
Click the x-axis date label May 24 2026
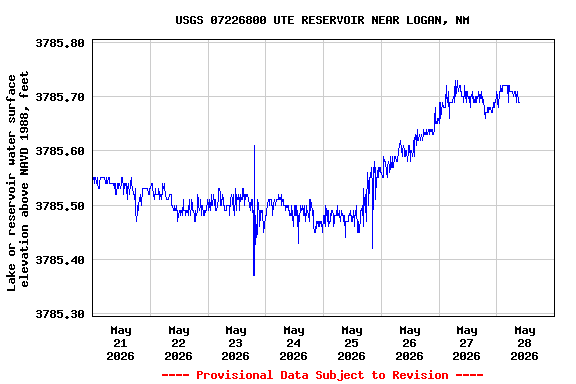294,343
